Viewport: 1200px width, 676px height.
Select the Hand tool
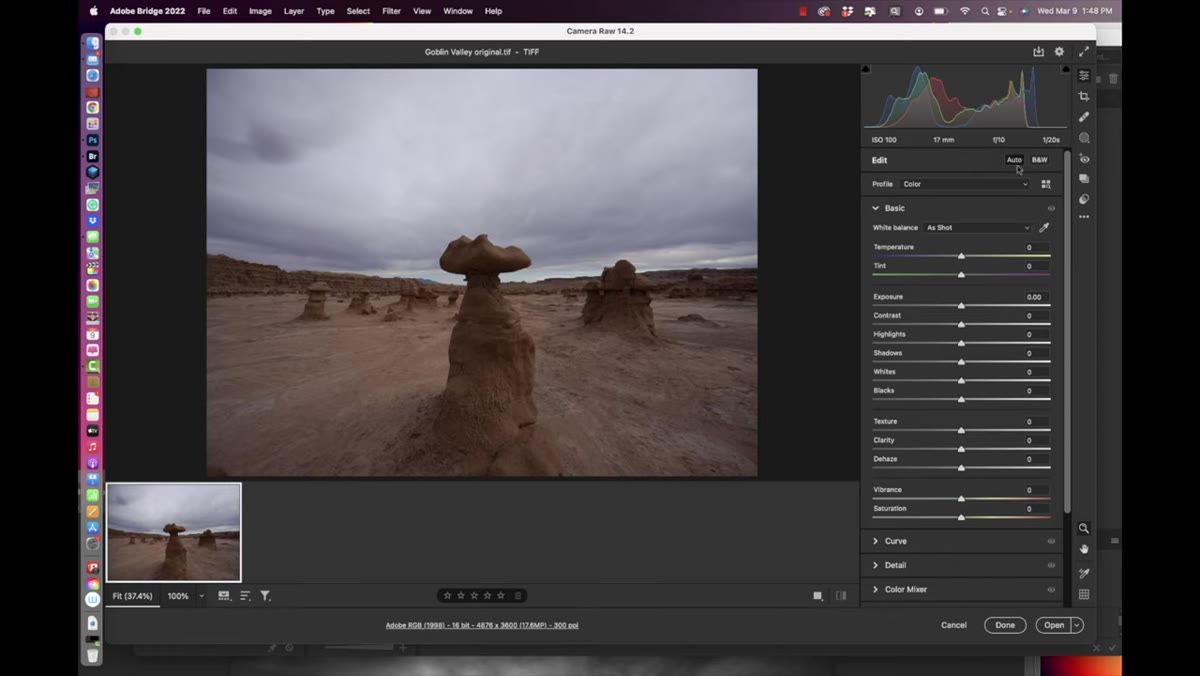(x=1084, y=549)
